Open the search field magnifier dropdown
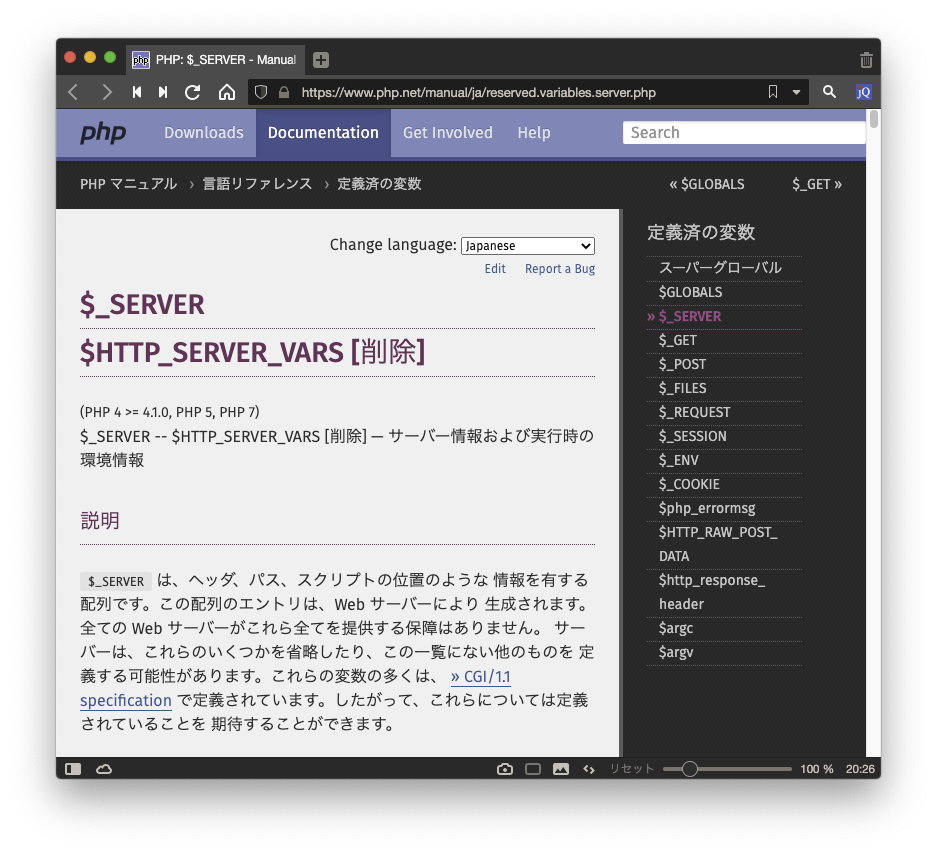The height and width of the screenshot is (853, 937). pos(829,92)
